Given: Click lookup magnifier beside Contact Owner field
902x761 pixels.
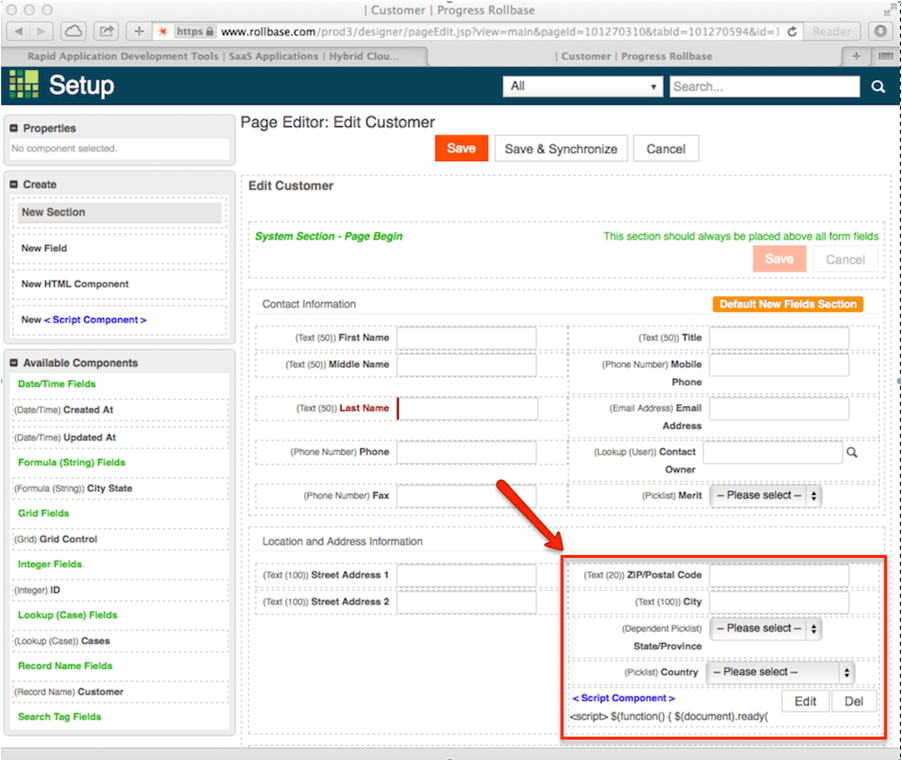Looking at the screenshot, I should 853,453.
